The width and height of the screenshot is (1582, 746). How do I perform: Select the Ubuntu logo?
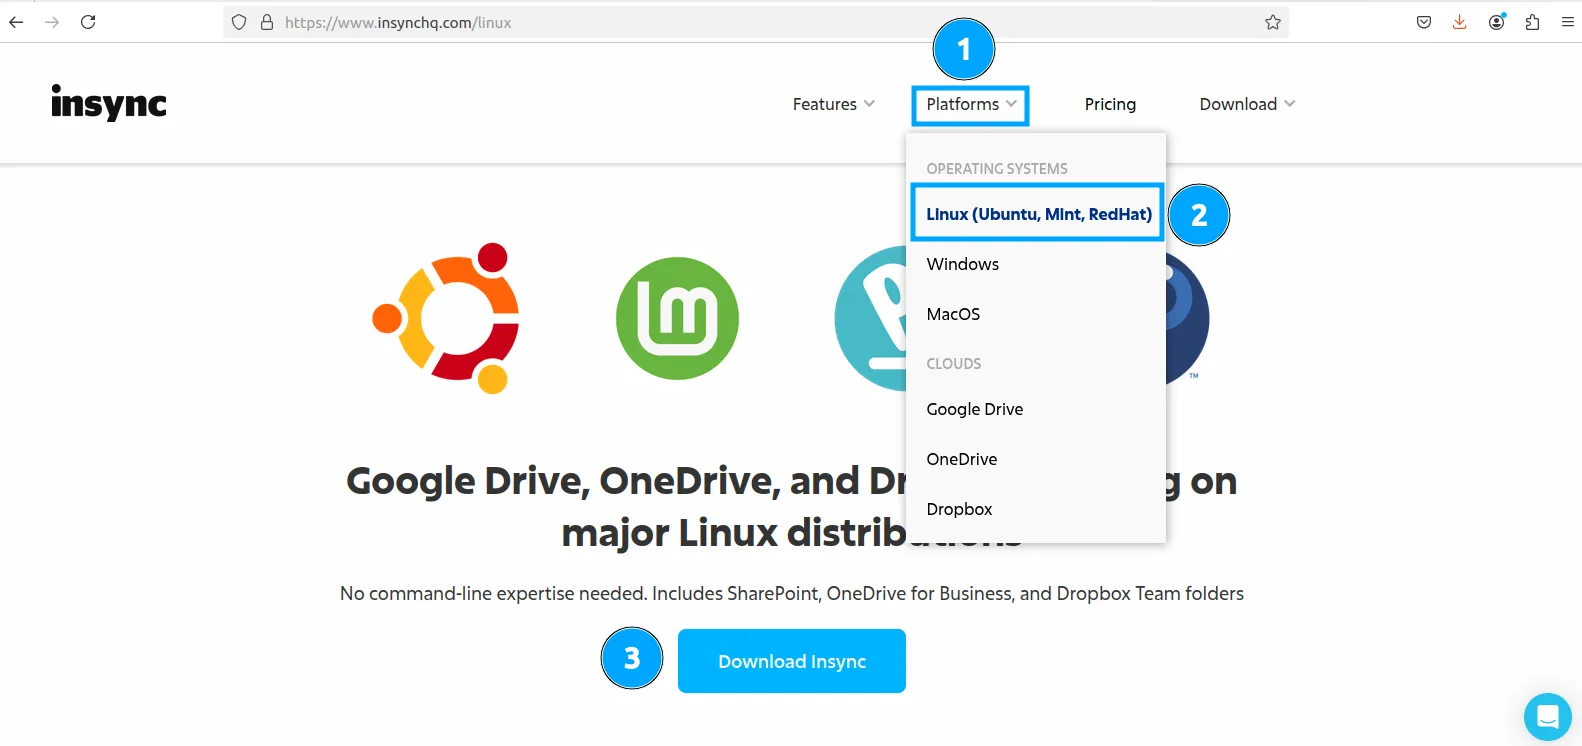[x=446, y=318]
